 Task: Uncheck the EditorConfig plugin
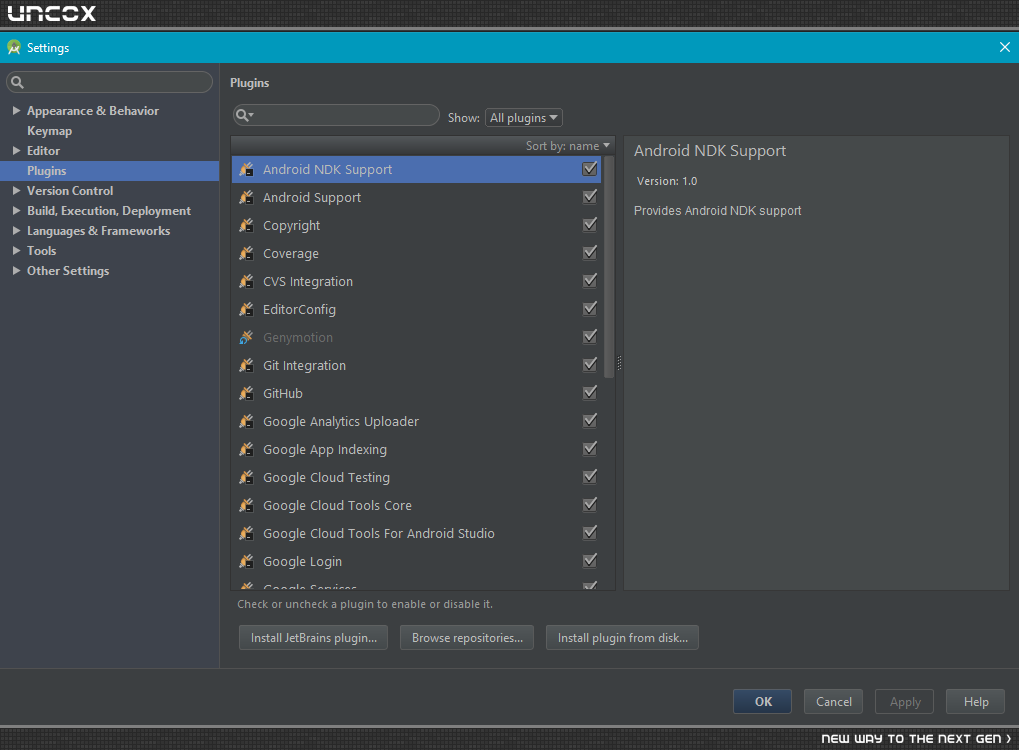[x=589, y=309]
